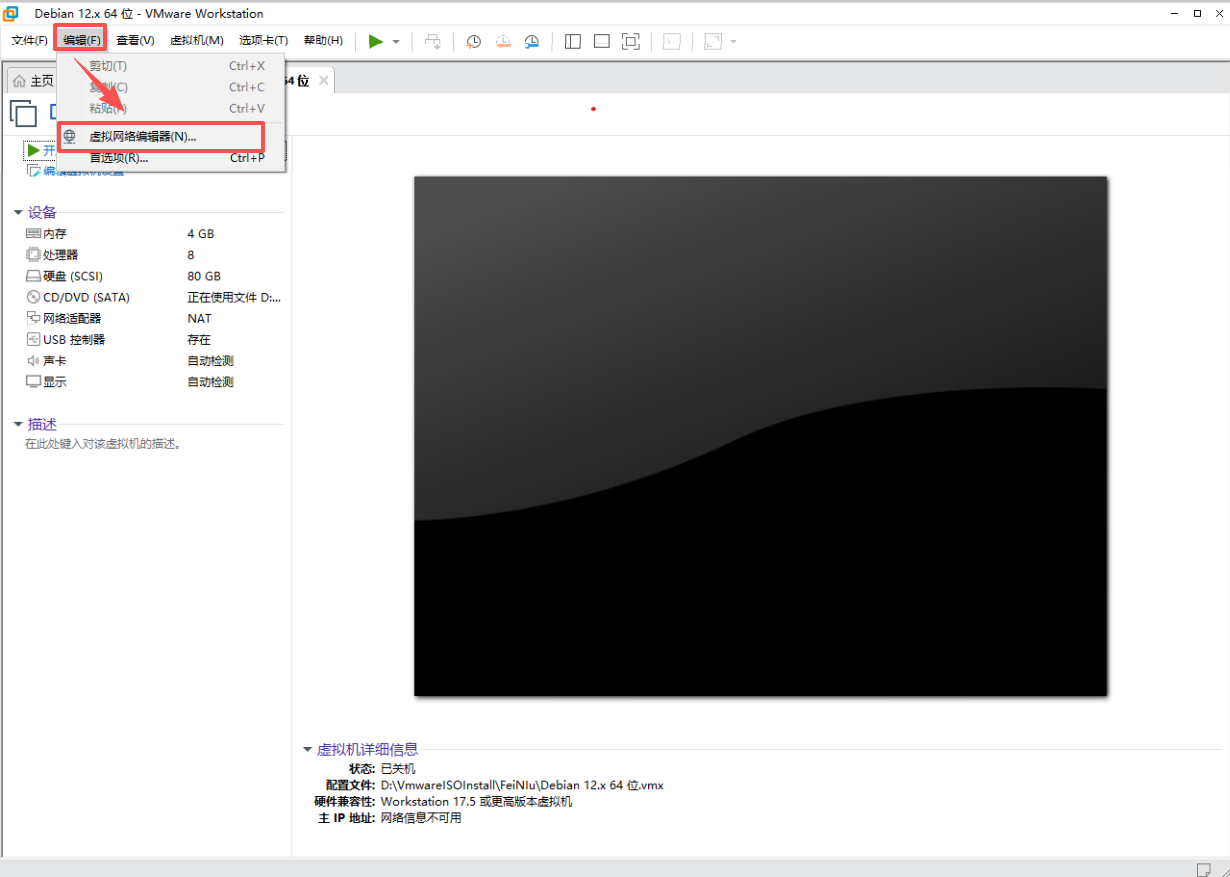Click the console view toolbar icon
Screen dimensions: 1230x877
tap(673, 41)
